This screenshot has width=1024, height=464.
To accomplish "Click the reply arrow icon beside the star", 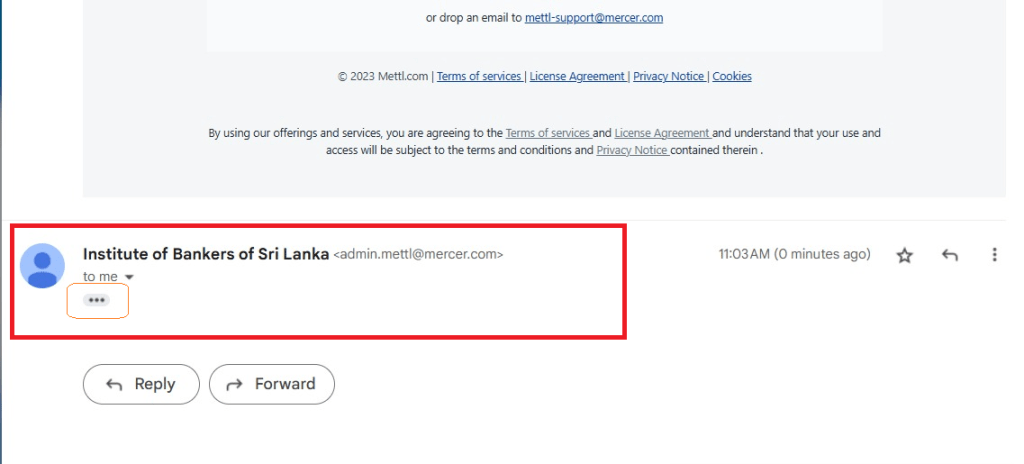I will click(950, 255).
